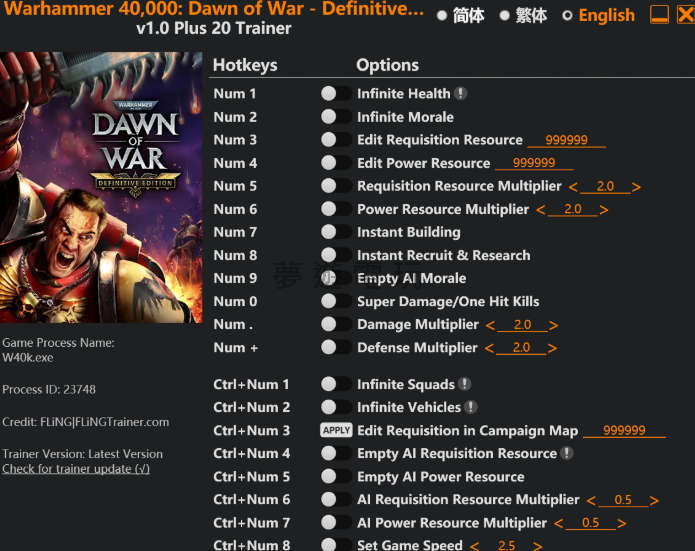The height and width of the screenshot is (551, 695).
Task: Toggle AI Requisition Resource Multiplier
Action: (x=336, y=499)
